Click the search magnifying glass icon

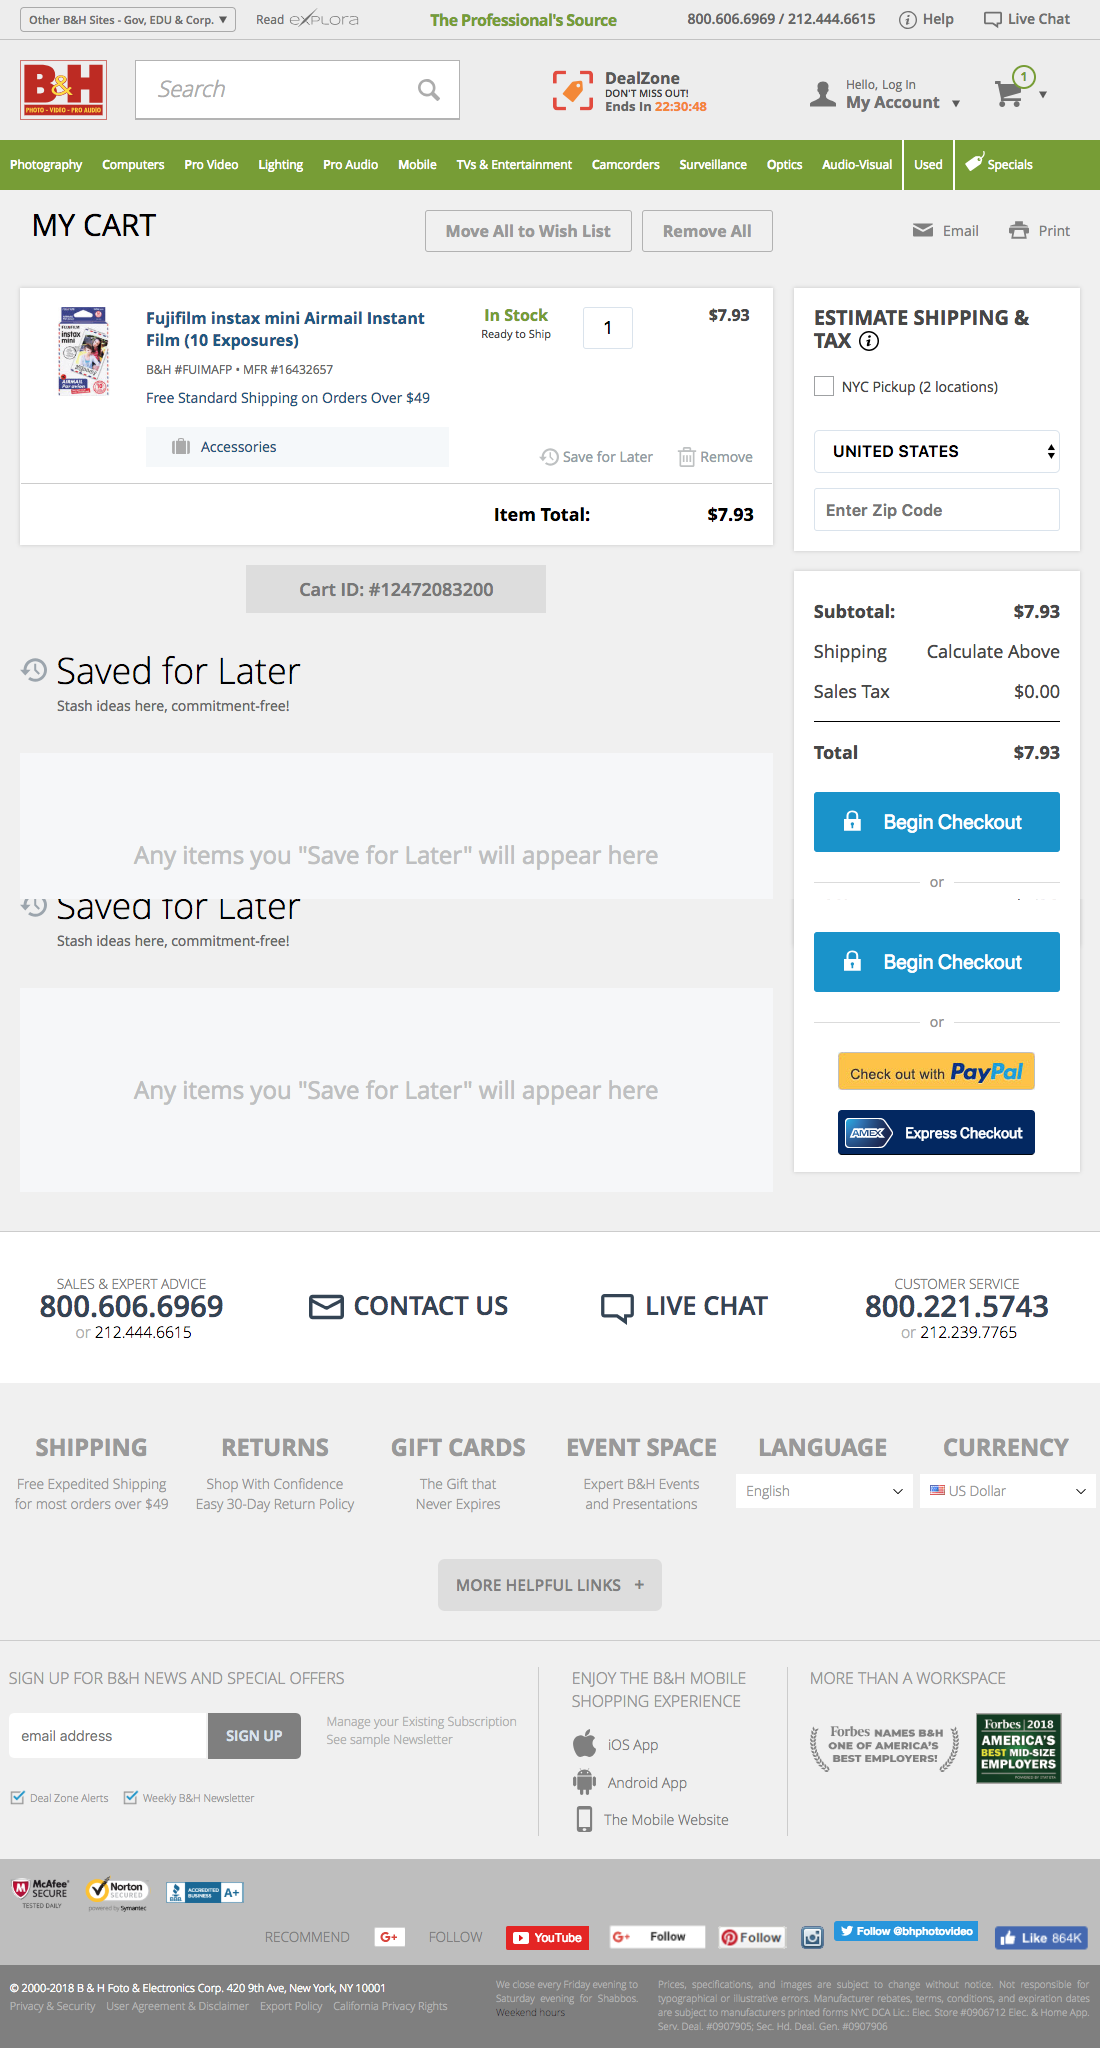[429, 90]
